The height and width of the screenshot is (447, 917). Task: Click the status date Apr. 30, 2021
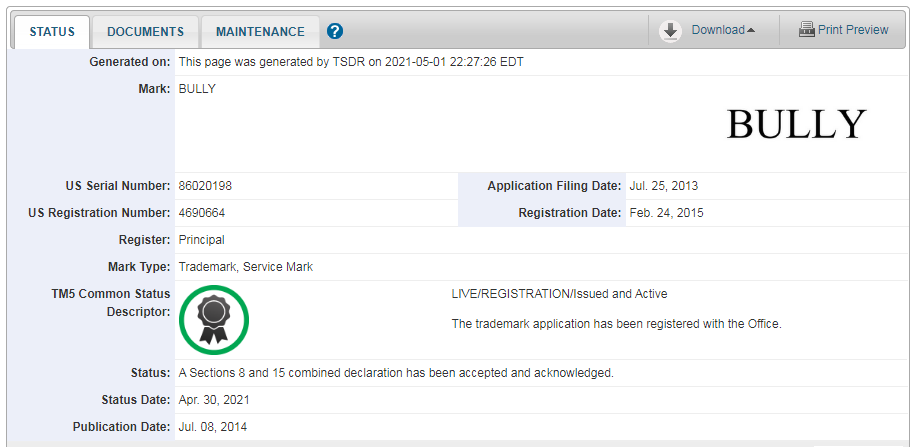point(213,400)
